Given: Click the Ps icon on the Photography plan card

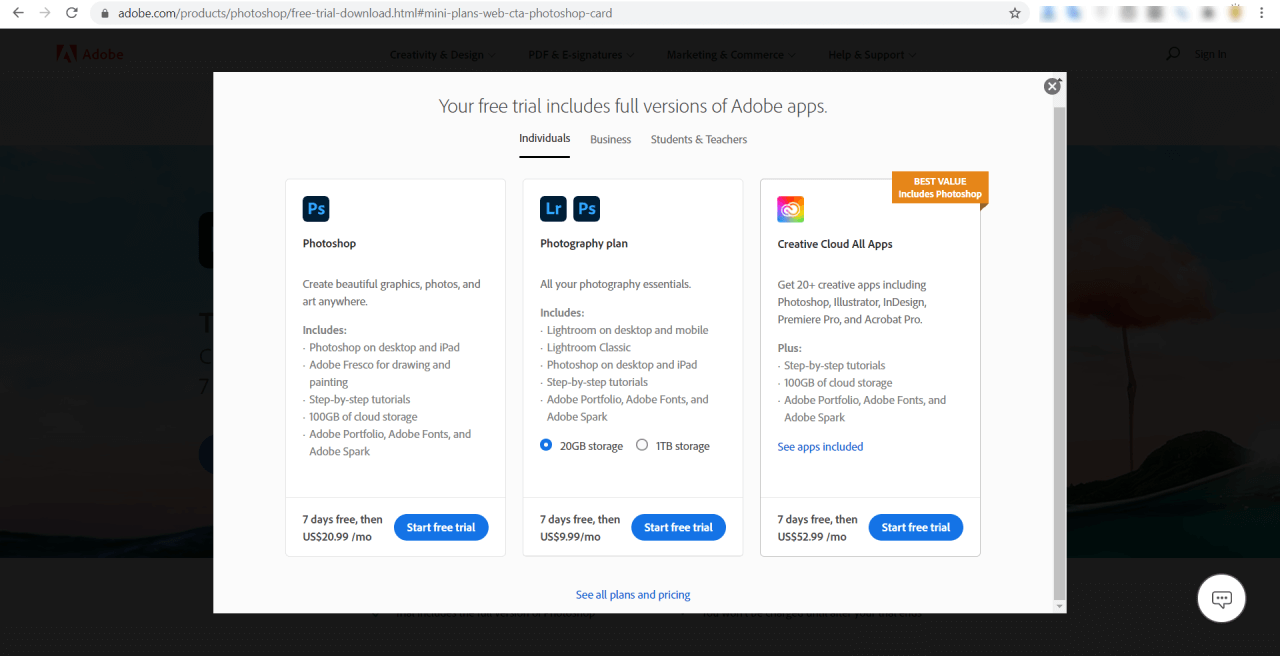Looking at the screenshot, I should point(587,209).
